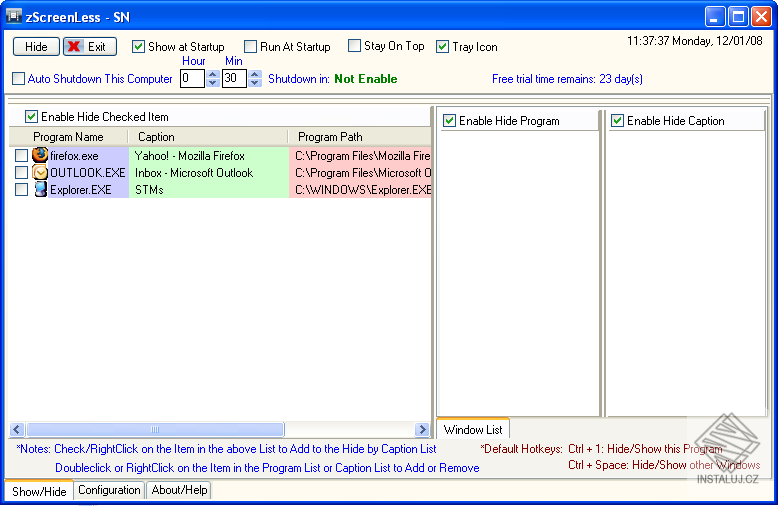The height and width of the screenshot is (506, 778).
Task: Select the Show/Hide tab
Action: pos(39,491)
